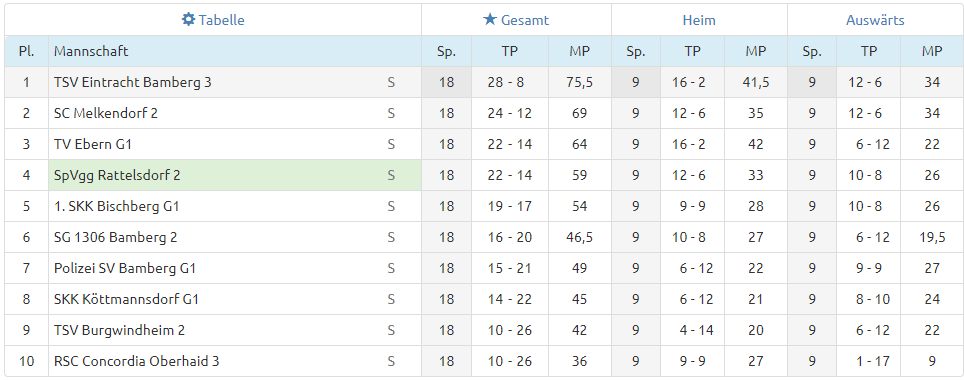Switch to the Auswärts tab
964x380 pixels.
pos(875,20)
